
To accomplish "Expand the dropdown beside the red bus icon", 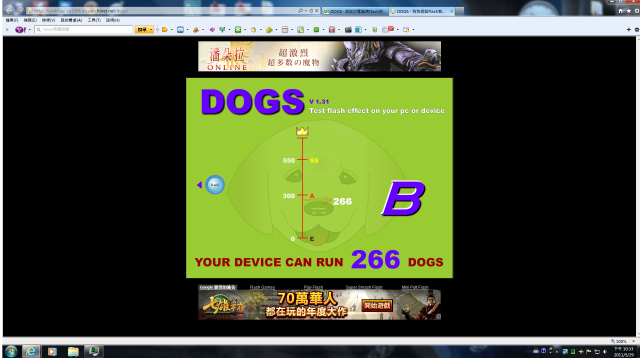I will [x=339, y=29].
